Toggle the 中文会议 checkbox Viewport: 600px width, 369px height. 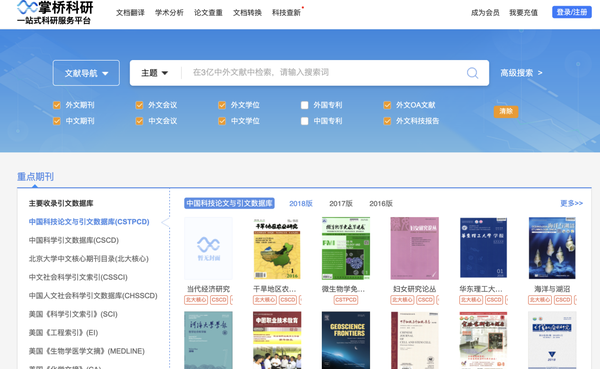pyautogui.click(x=139, y=121)
